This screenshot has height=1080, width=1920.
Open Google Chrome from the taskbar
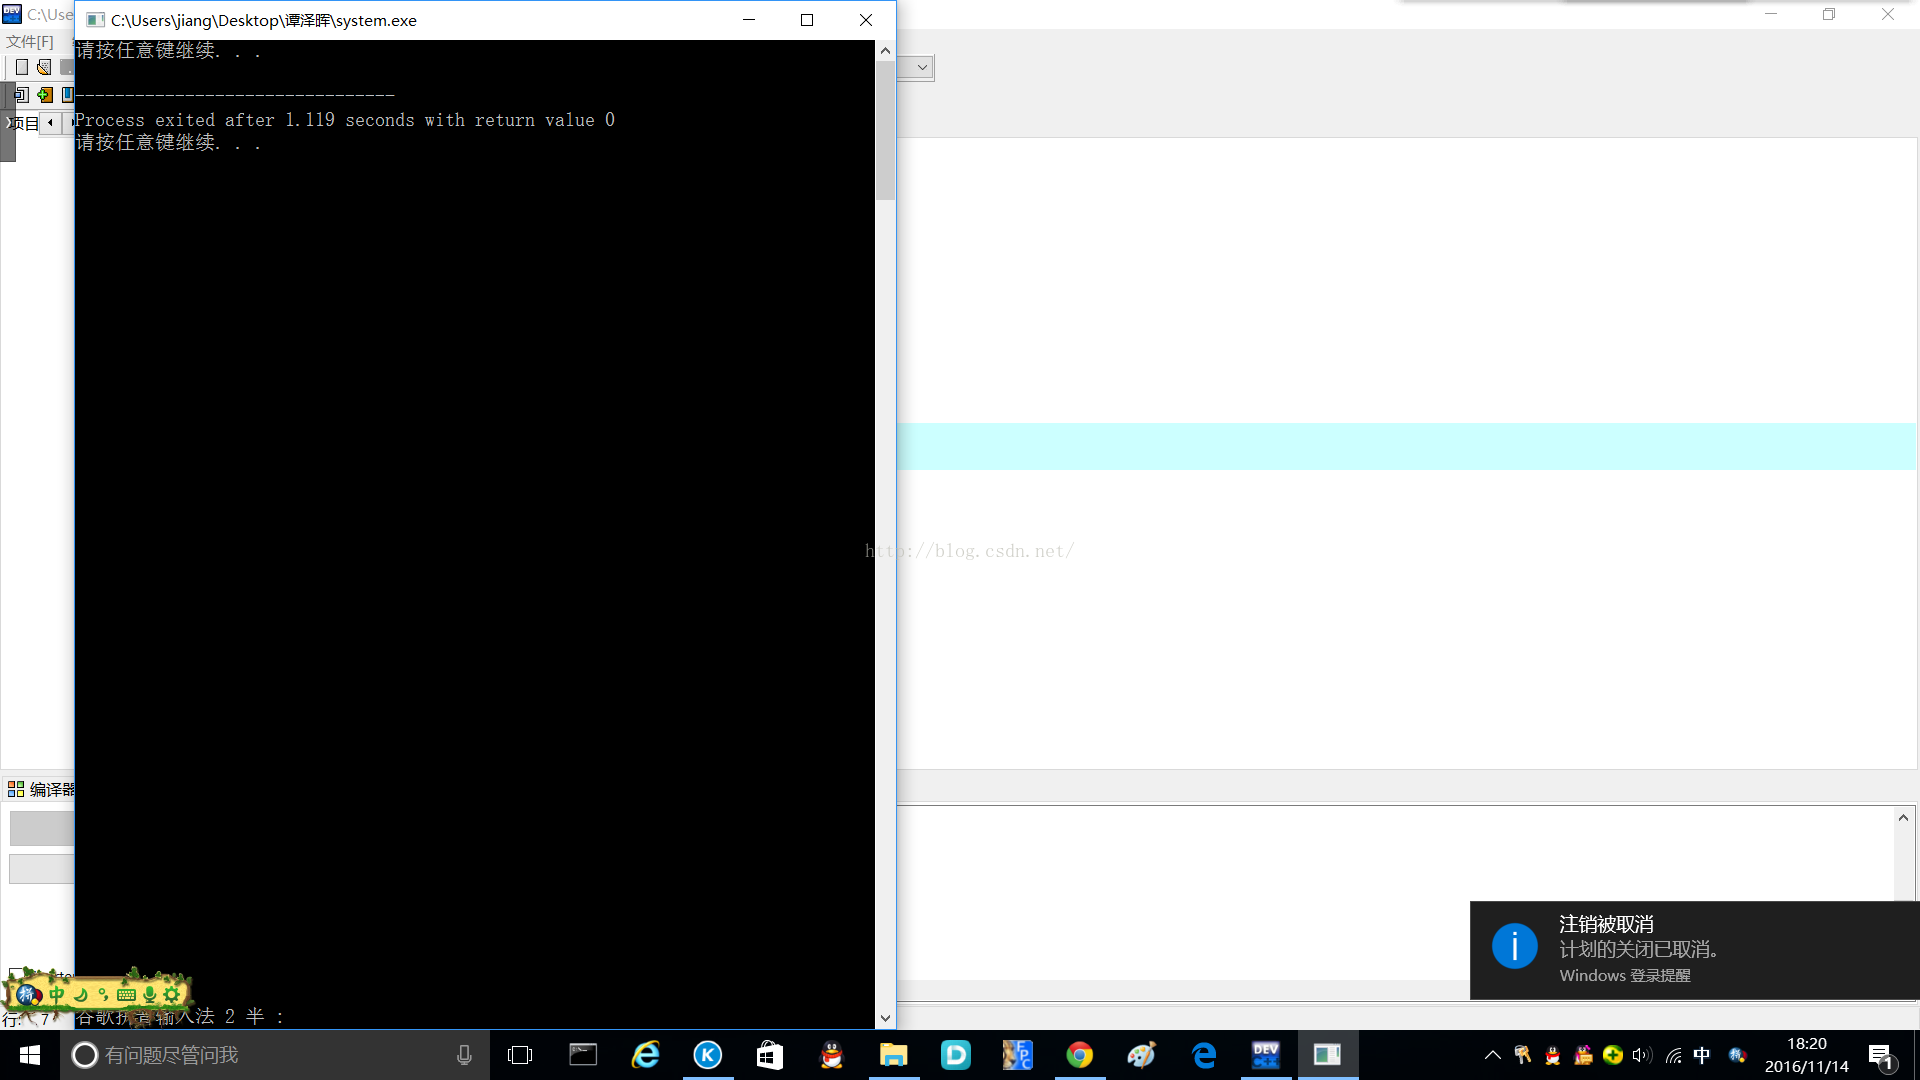[x=1079, y=1055]
